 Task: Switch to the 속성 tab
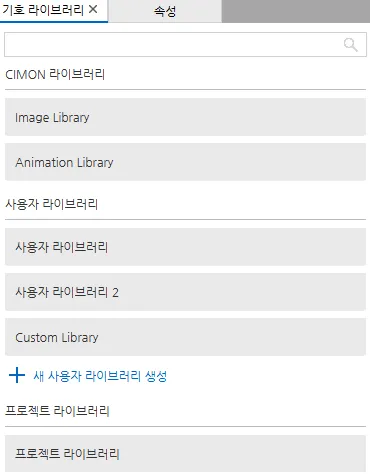click(165, 11)
